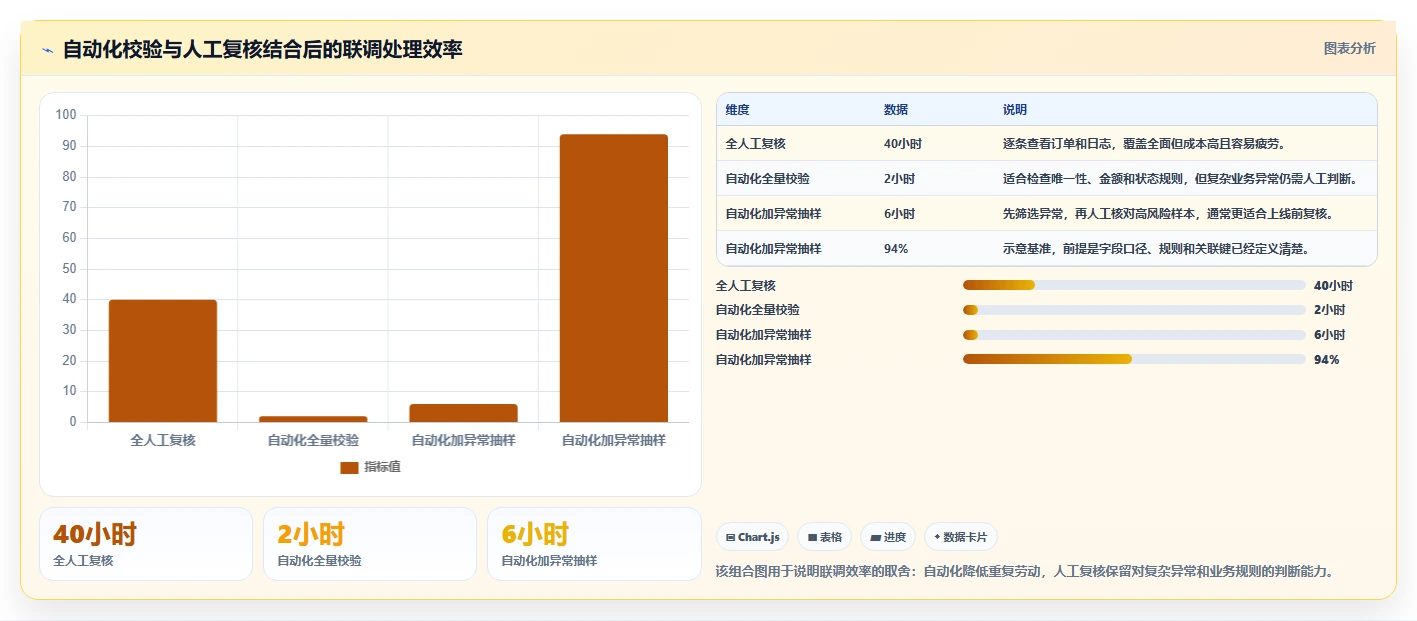
Task: Click the progress bar labeled 6小时
Action: pyautogui.click(x=1134, y=335)
